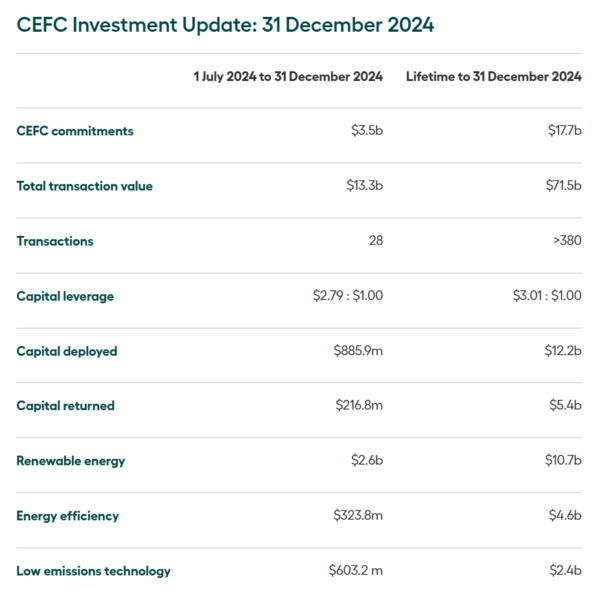600x591 pixels.
Task: Select the Lifetime to 31 December 2024 header
Action: pos(493,76)
